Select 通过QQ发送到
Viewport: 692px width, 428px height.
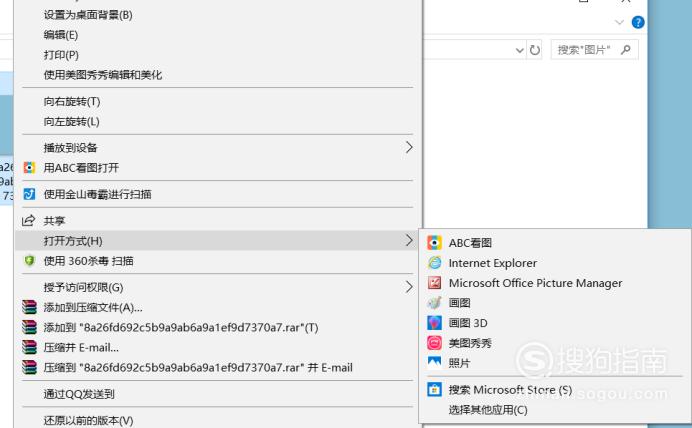[79, 394]
